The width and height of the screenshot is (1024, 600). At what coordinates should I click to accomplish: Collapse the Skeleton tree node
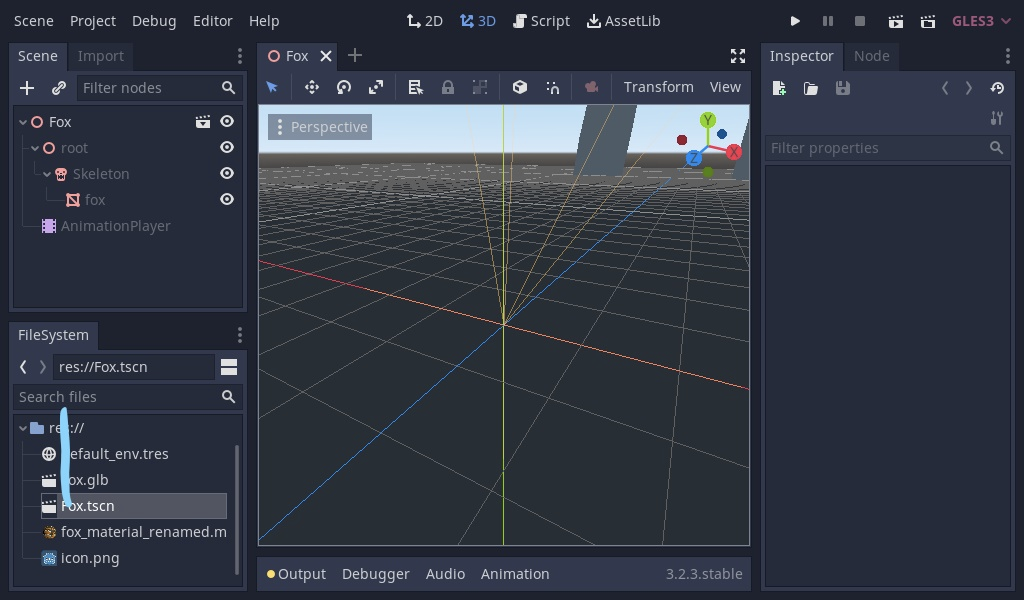47,174
